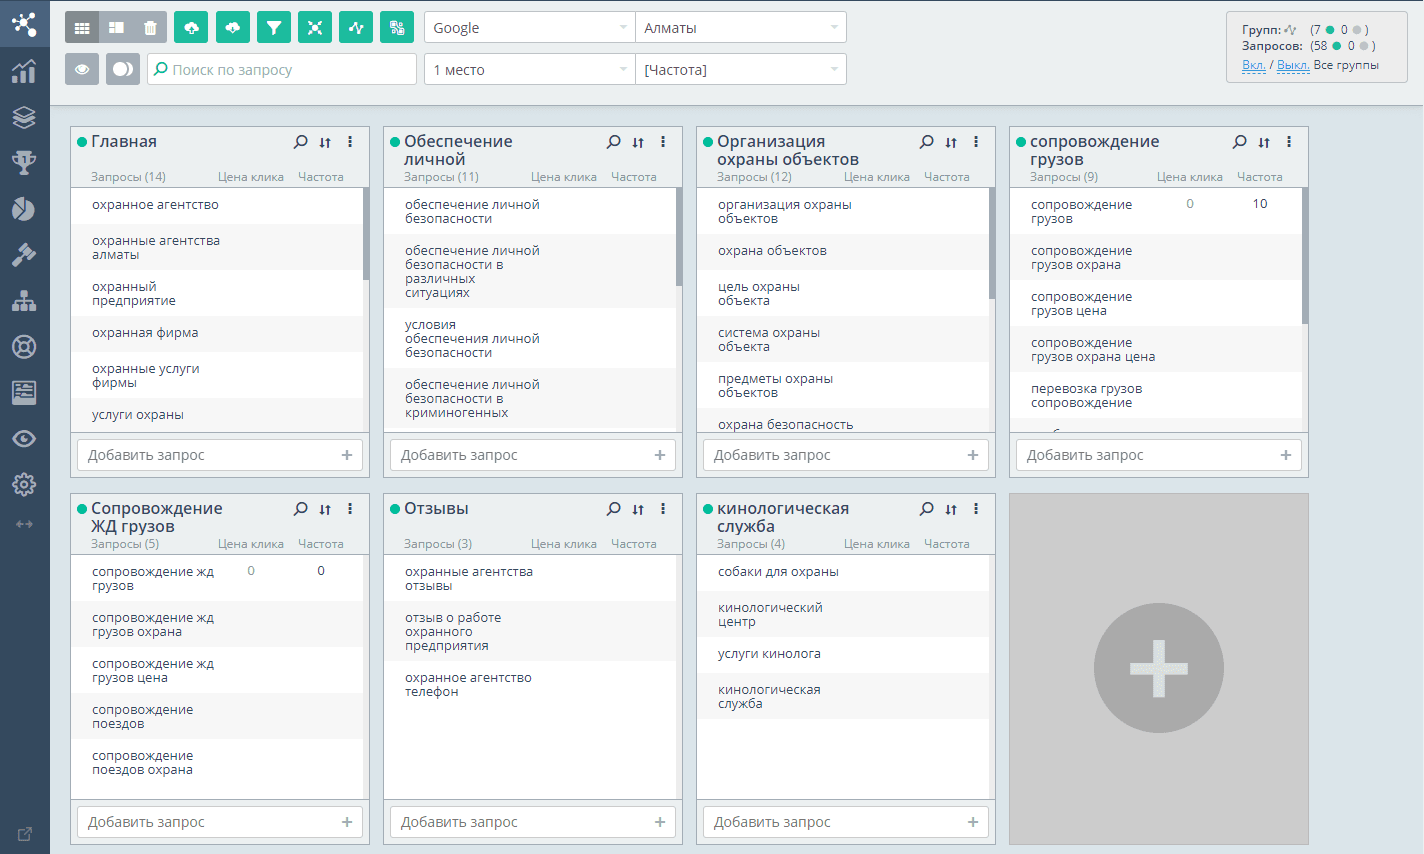The image size is (1424, 854).
Task: Click the cloud upload import button
Action: click(x=191, y=28)
